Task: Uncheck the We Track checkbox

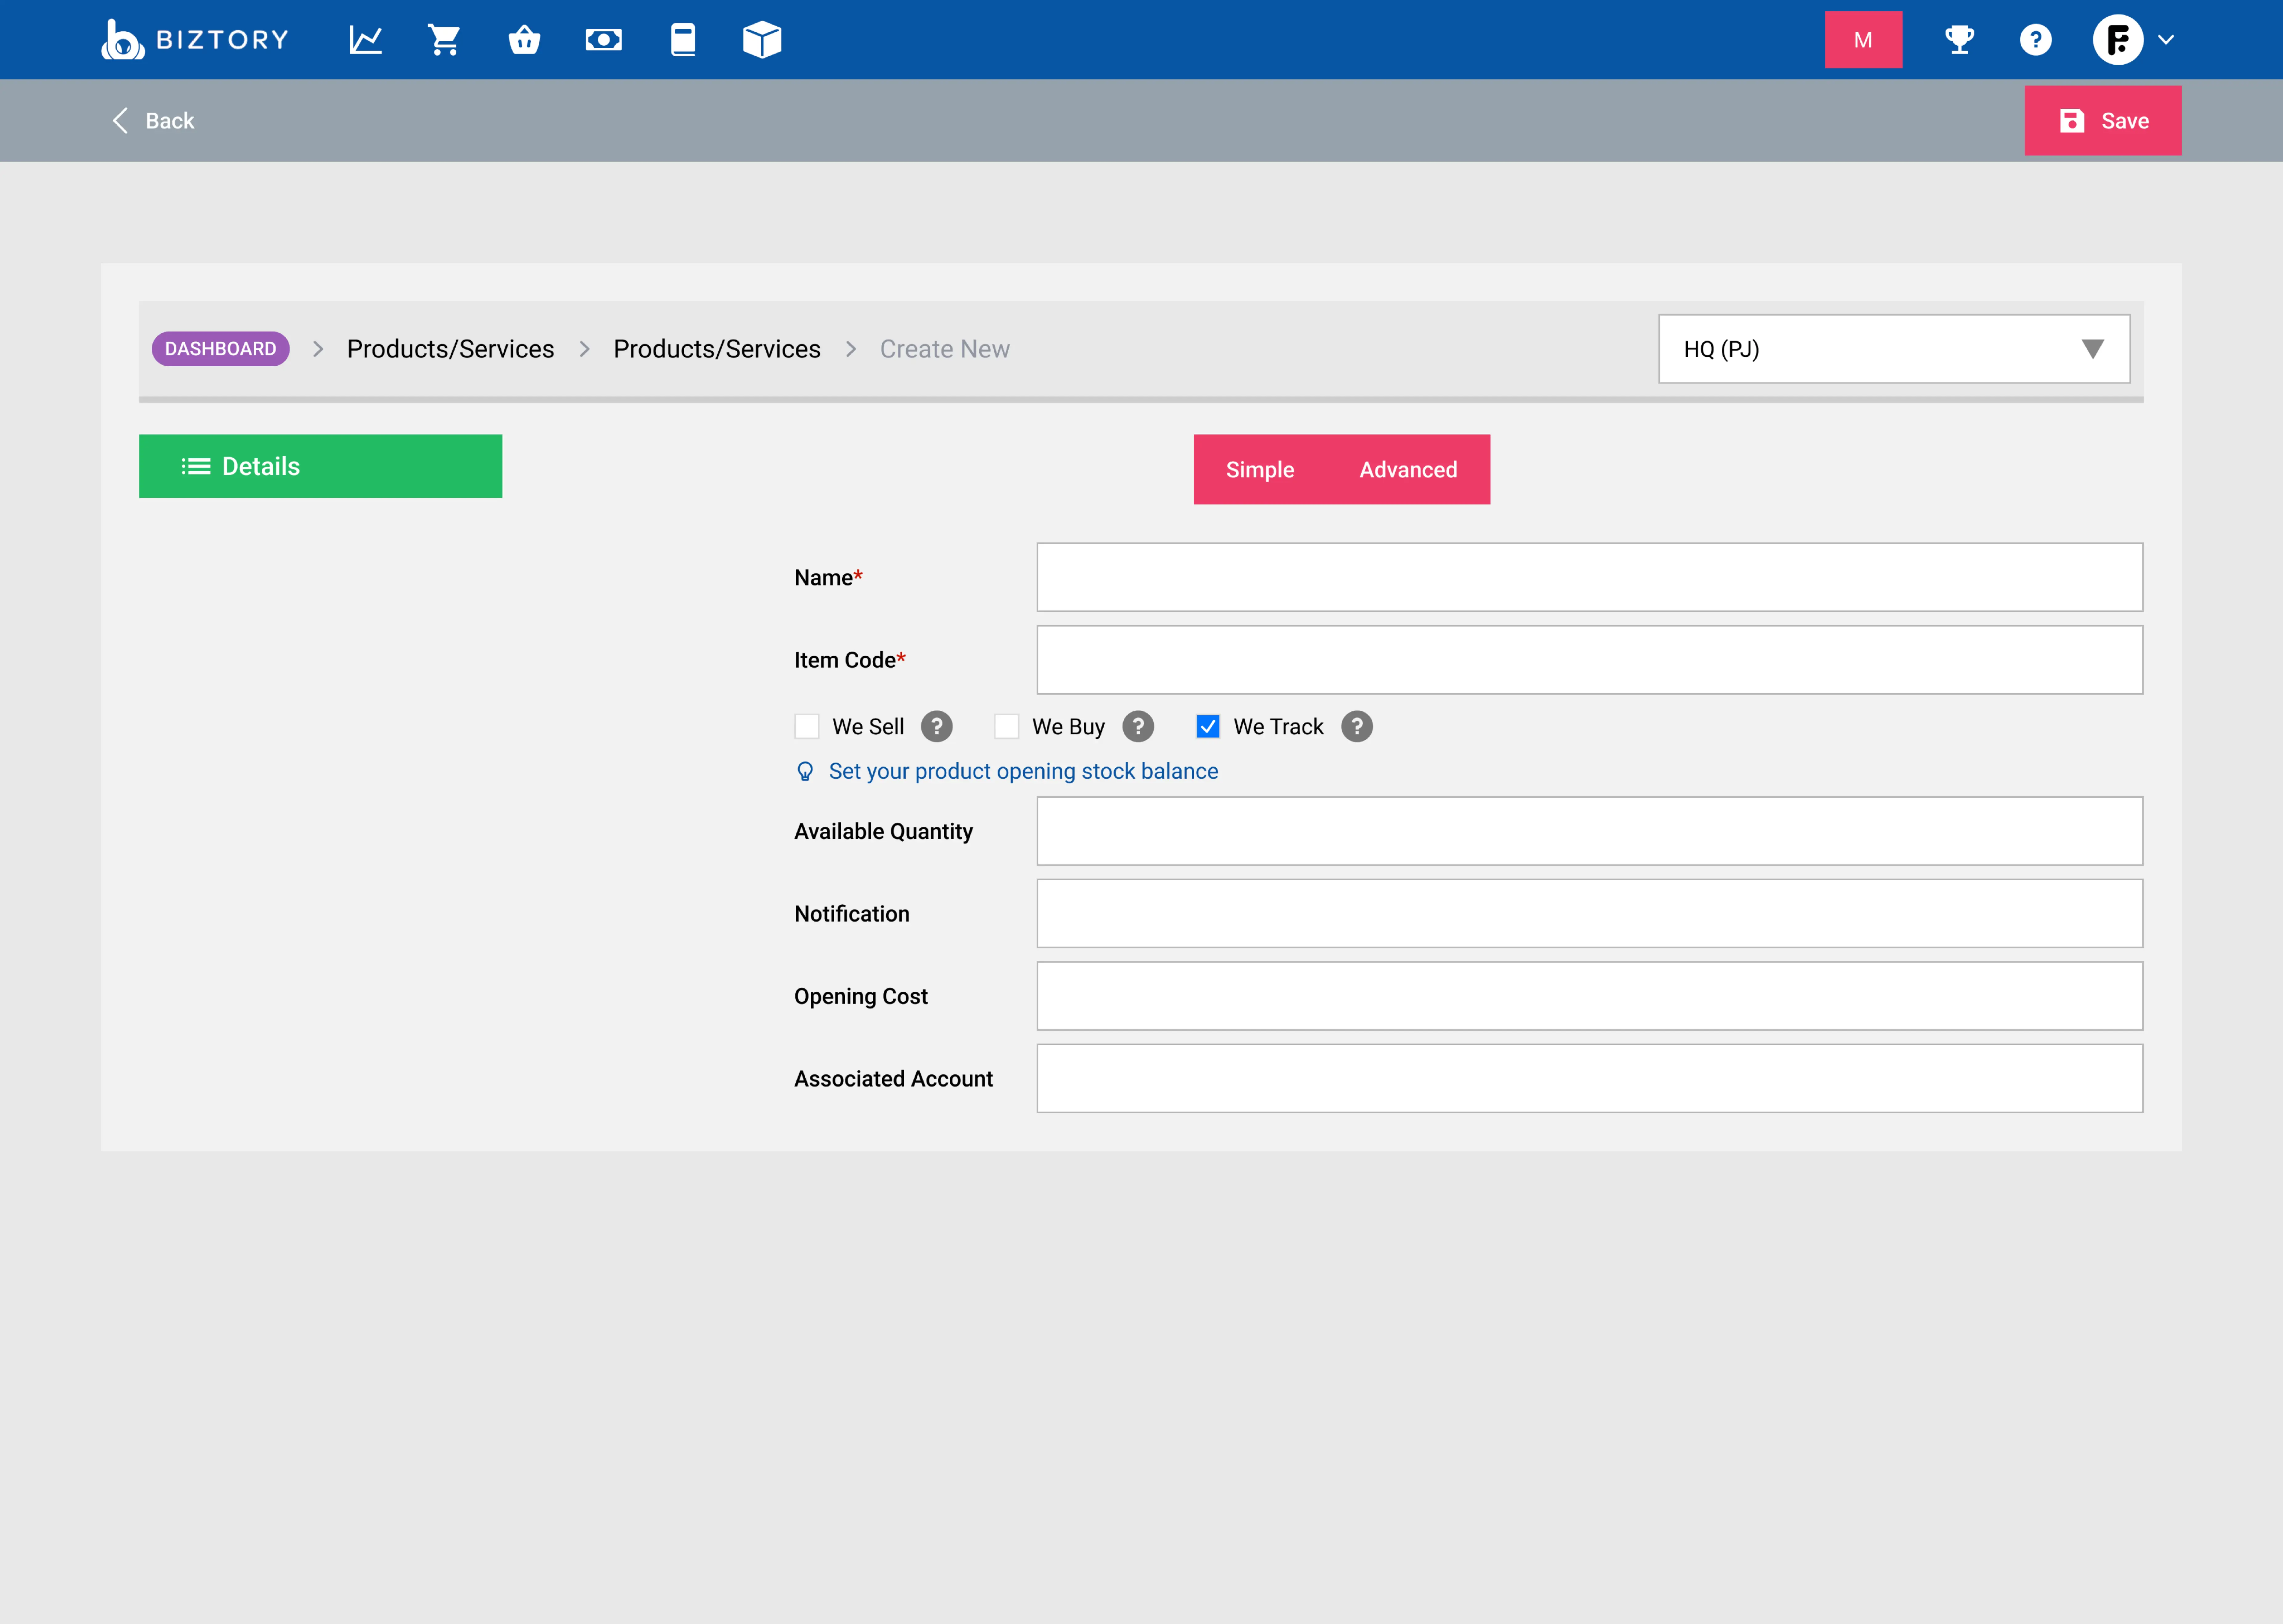Action: 1208,727
